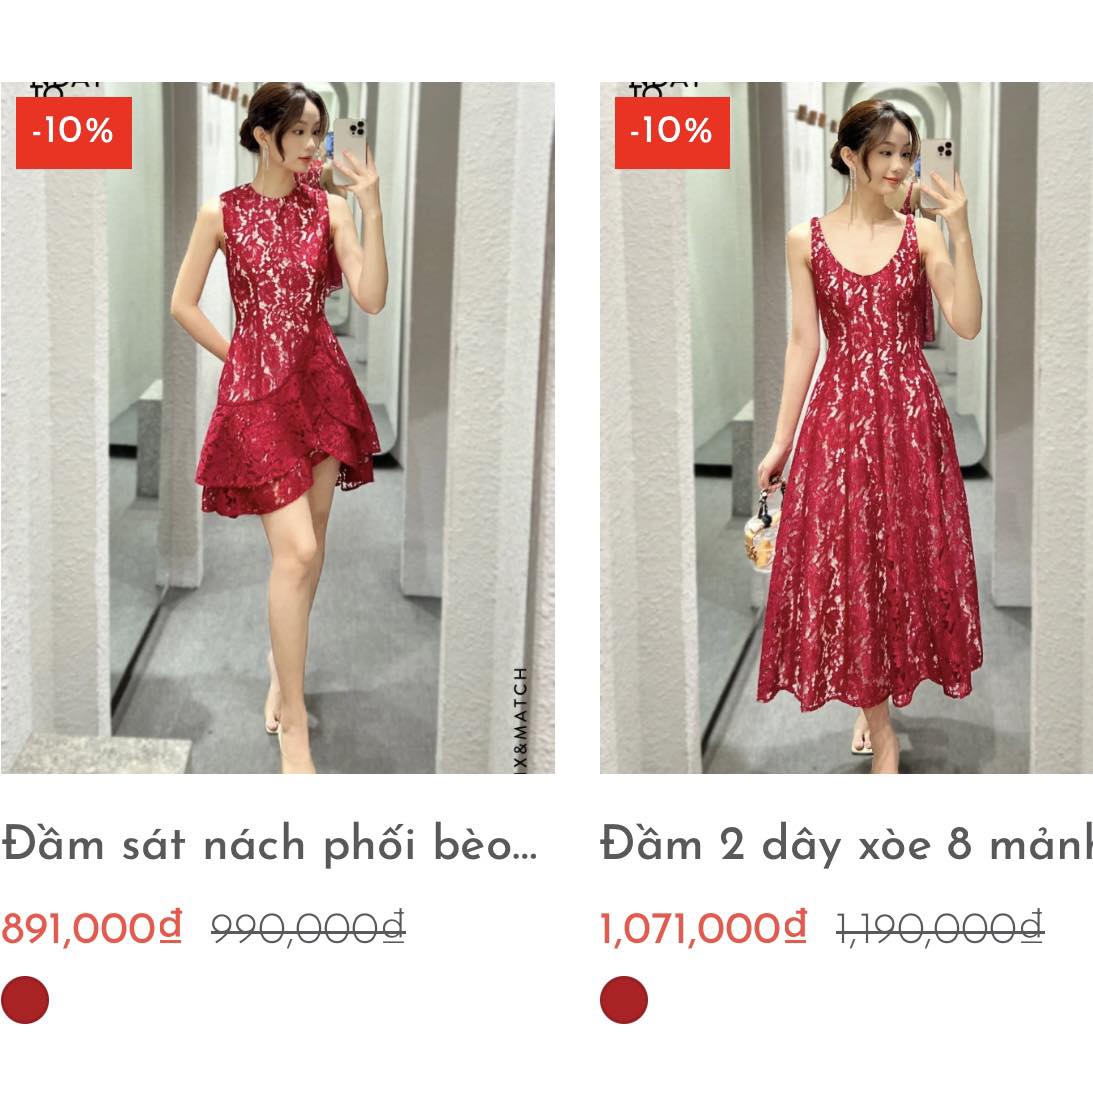Screen dimensions: 1093x1093
Task: Open product title Đầm 2 dây xòe 8 mảnh
Action: (846, 845)
